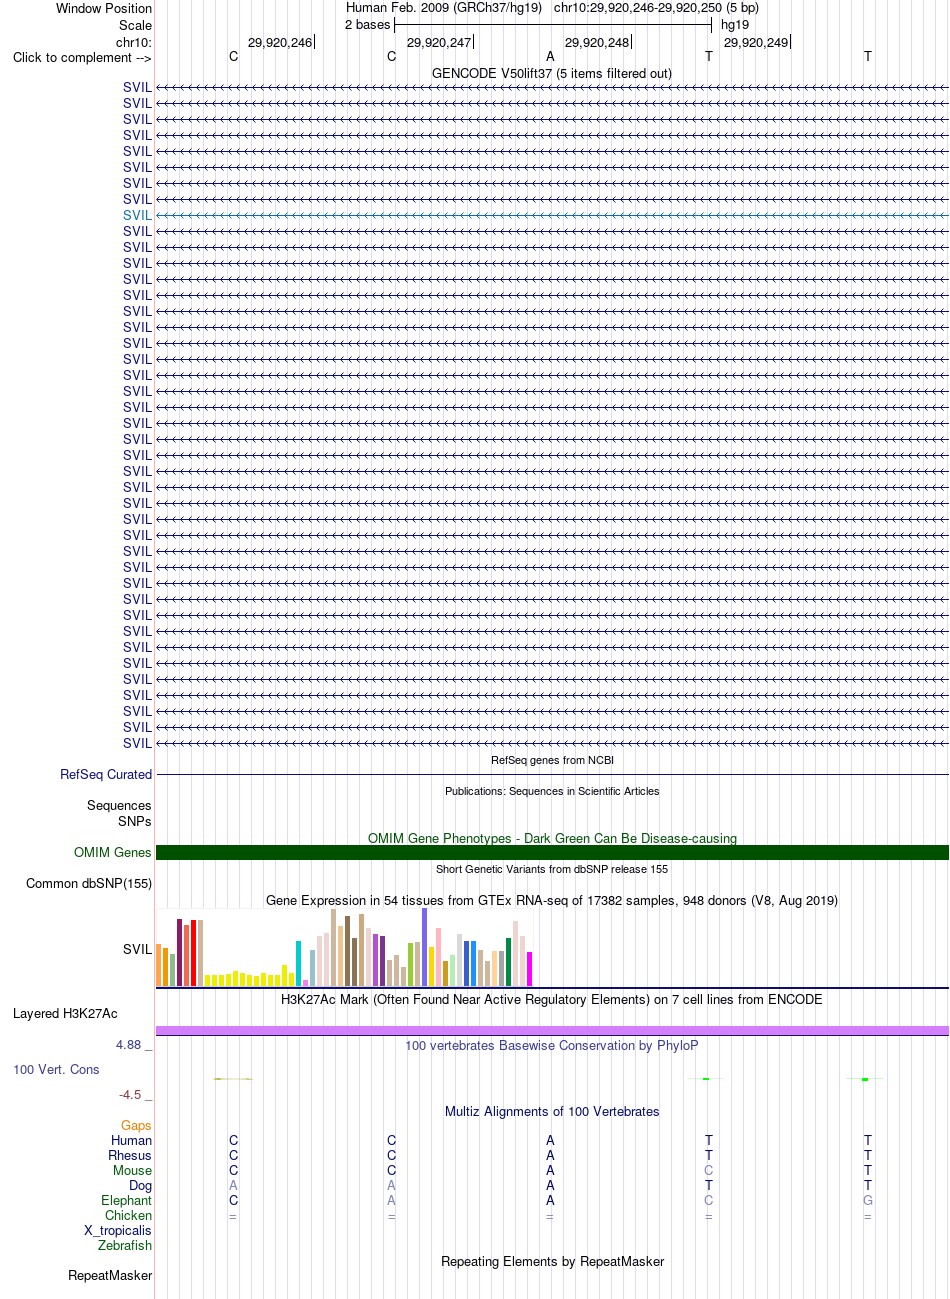
Task: Click the '2 bases' scale text
Action: tap(367, 25)
